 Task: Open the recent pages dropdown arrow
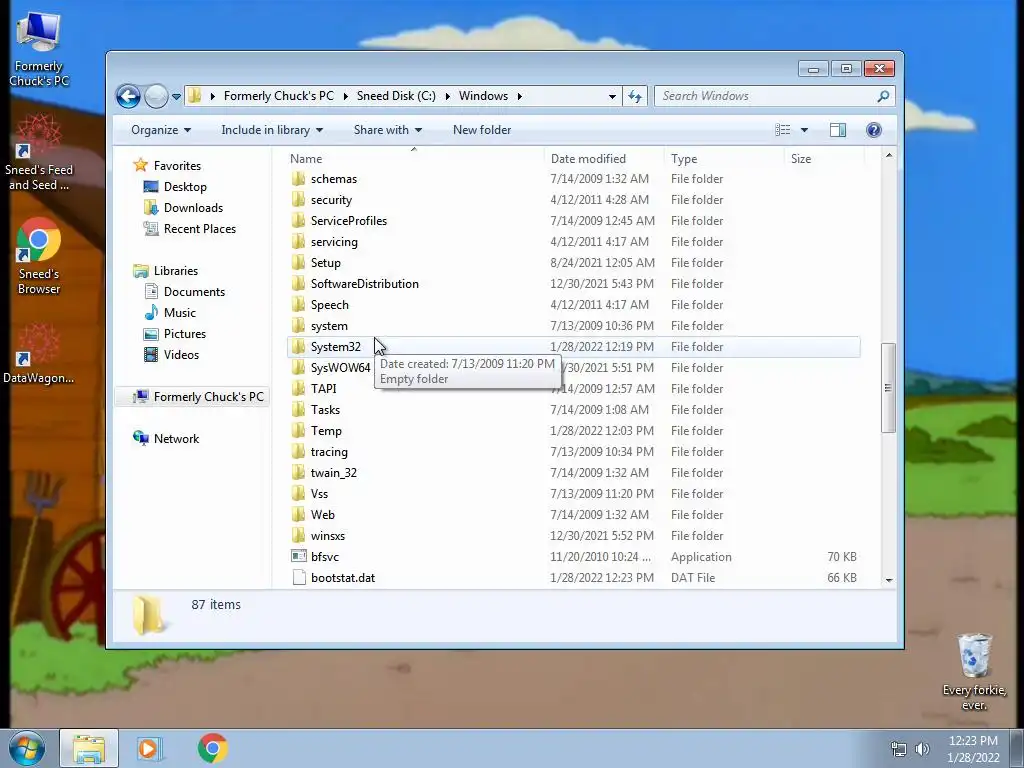tap(176, 97)
